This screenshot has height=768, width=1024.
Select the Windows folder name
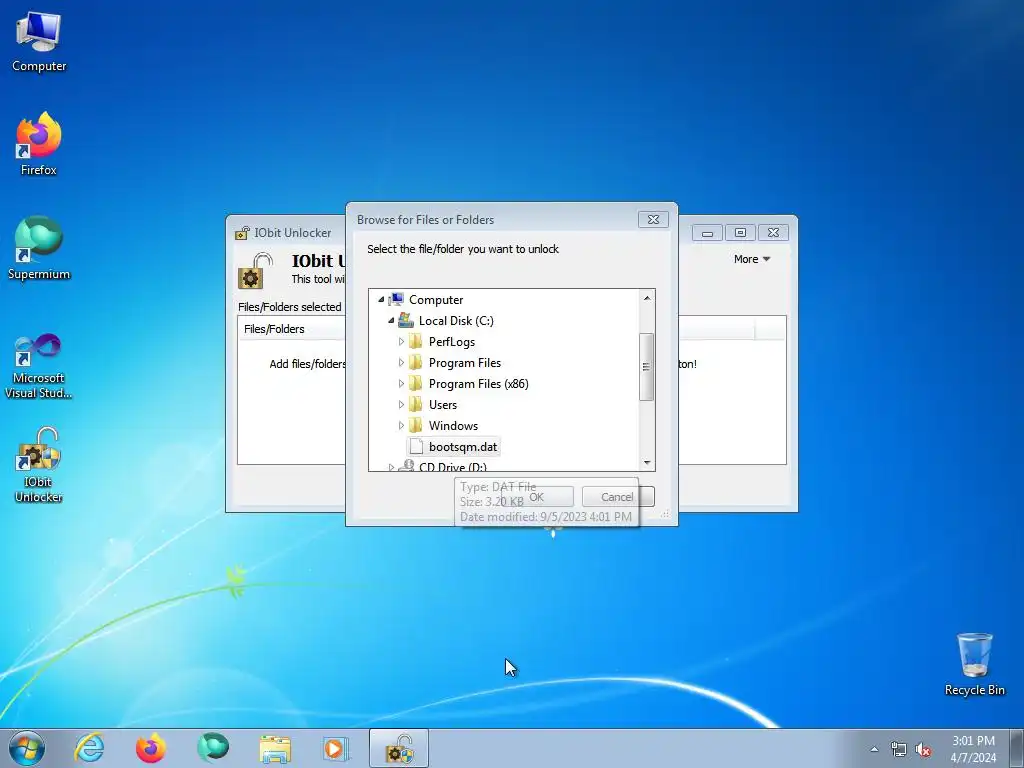[453, 426]
